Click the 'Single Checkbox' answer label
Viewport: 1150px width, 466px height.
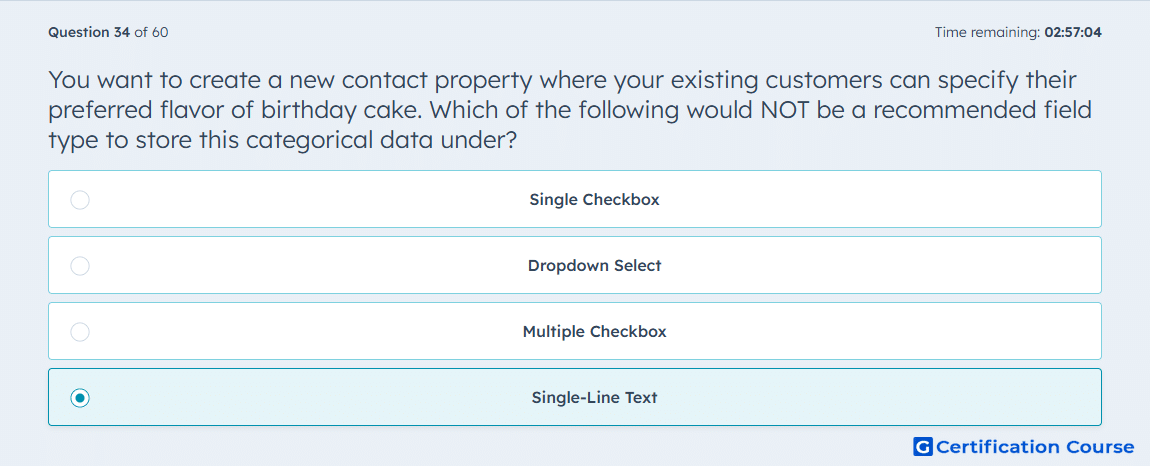(x=594, y=200)
